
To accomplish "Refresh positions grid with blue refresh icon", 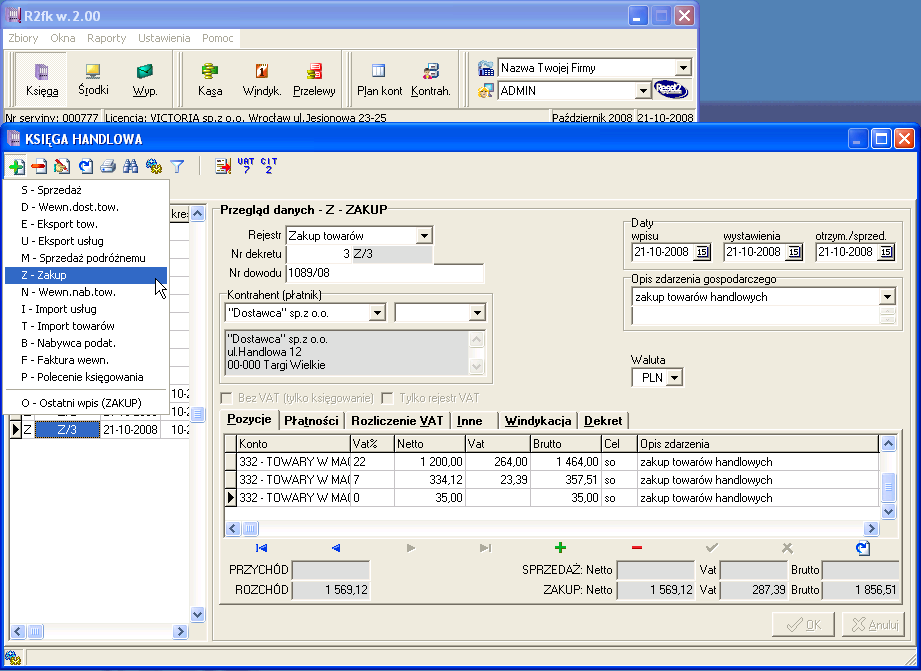I will (862, 548).
